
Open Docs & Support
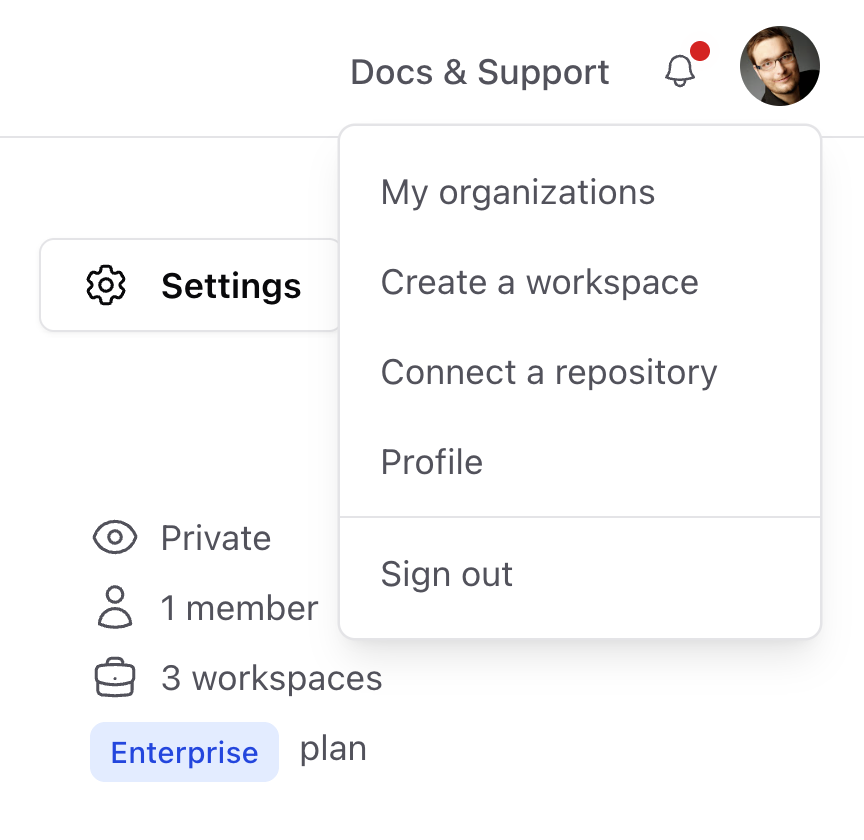point(480,72)
